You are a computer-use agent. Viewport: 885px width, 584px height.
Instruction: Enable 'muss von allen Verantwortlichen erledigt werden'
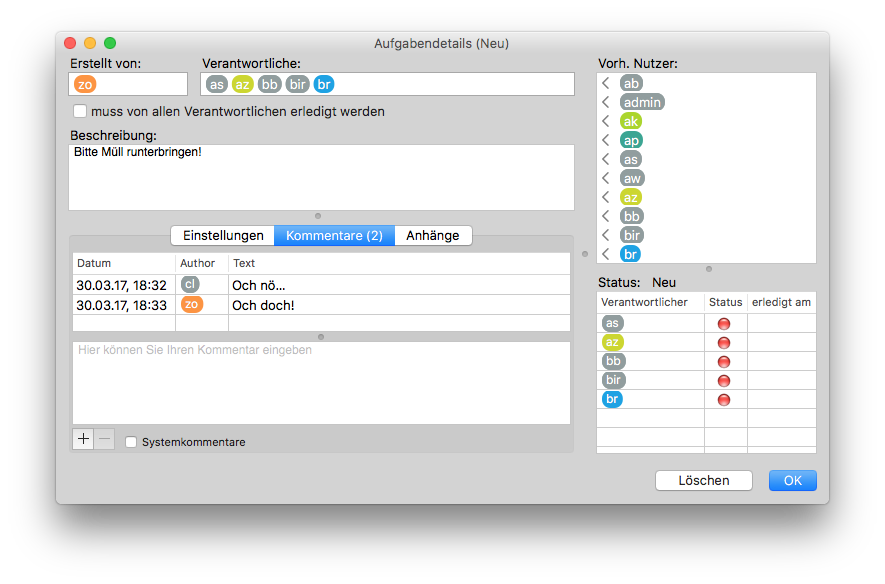click(80, 111)
